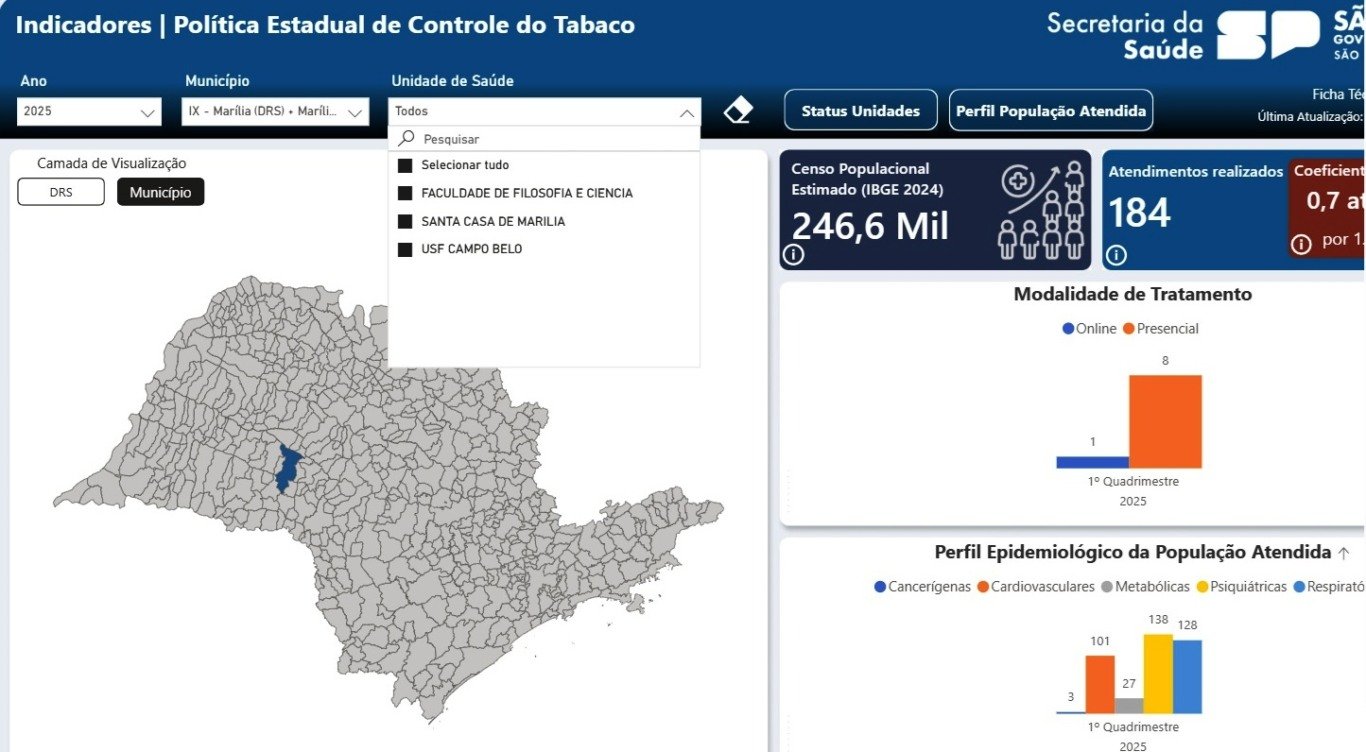This screenshot has height=752, width=1366.
Task: Check the Selecionar tudo checkbox
Action: 405,165
